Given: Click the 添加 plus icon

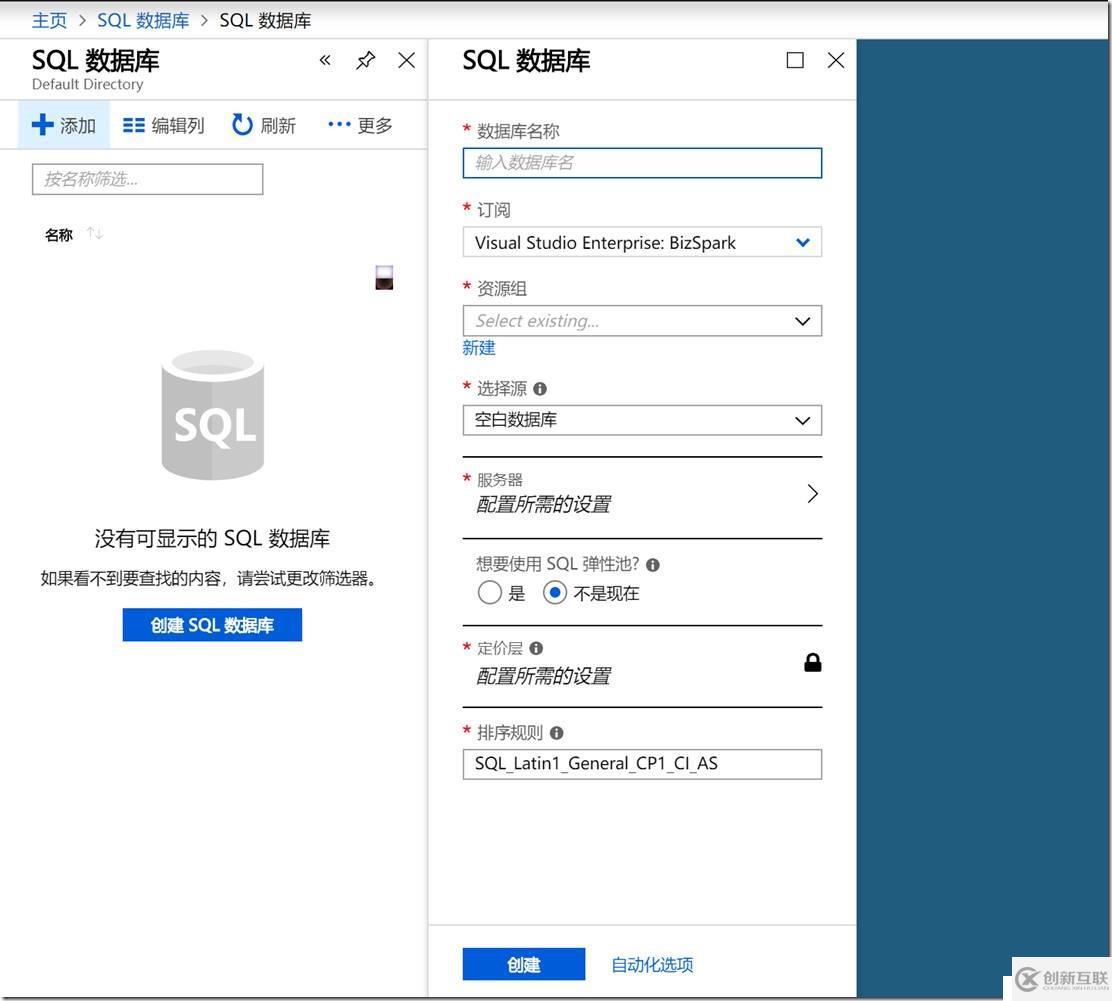Looking at the screenshot, I should (x=42, y=124).
